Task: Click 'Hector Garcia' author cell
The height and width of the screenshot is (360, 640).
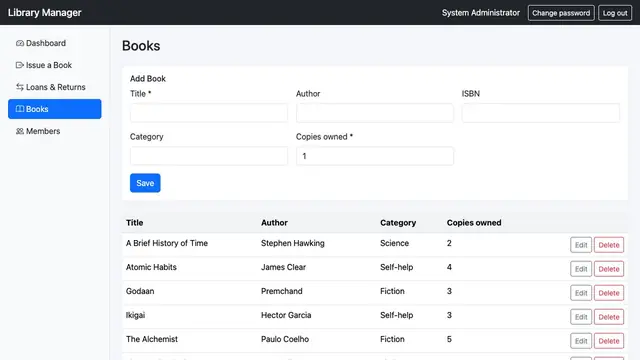Action: click(x=286, y=315)
